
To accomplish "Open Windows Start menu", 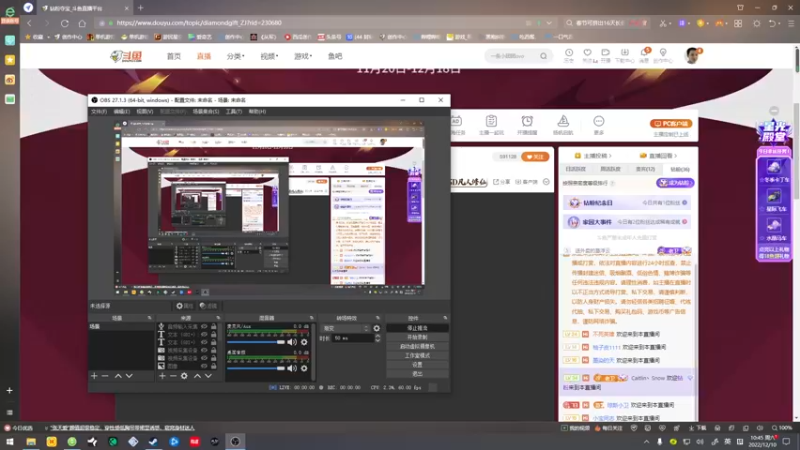I will pyautogui.click(x=10, y=441).
